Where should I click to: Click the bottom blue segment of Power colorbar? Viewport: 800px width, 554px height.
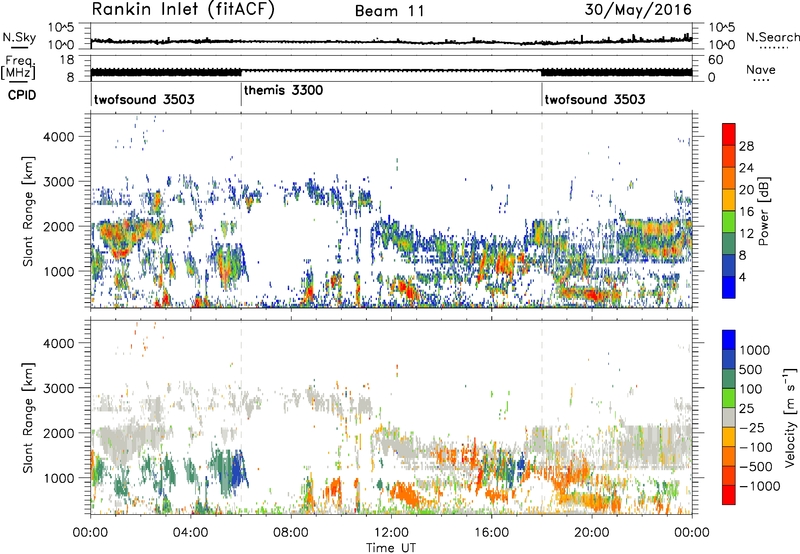pyautogui.click(x=729, y=287)
